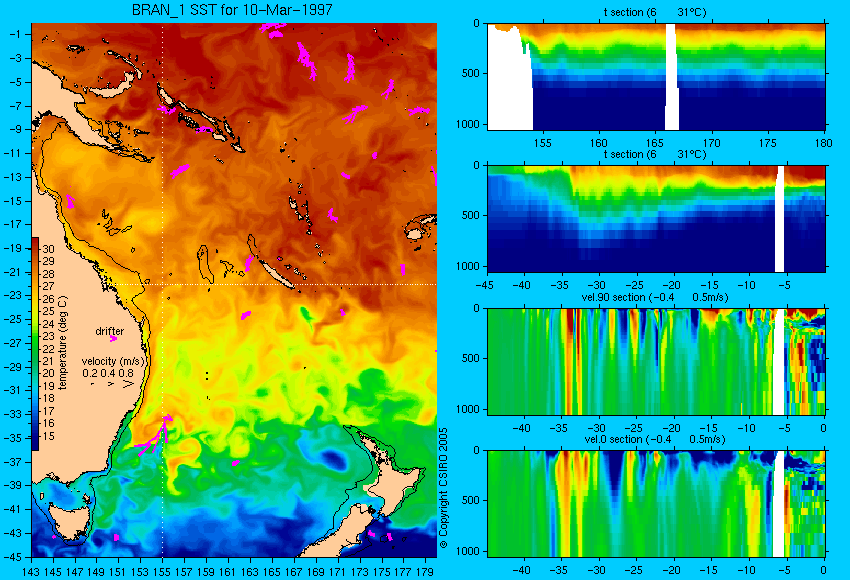Open the vel.90 velocity section plot
Screen dimensions: 850x580
tap(656, 362)
